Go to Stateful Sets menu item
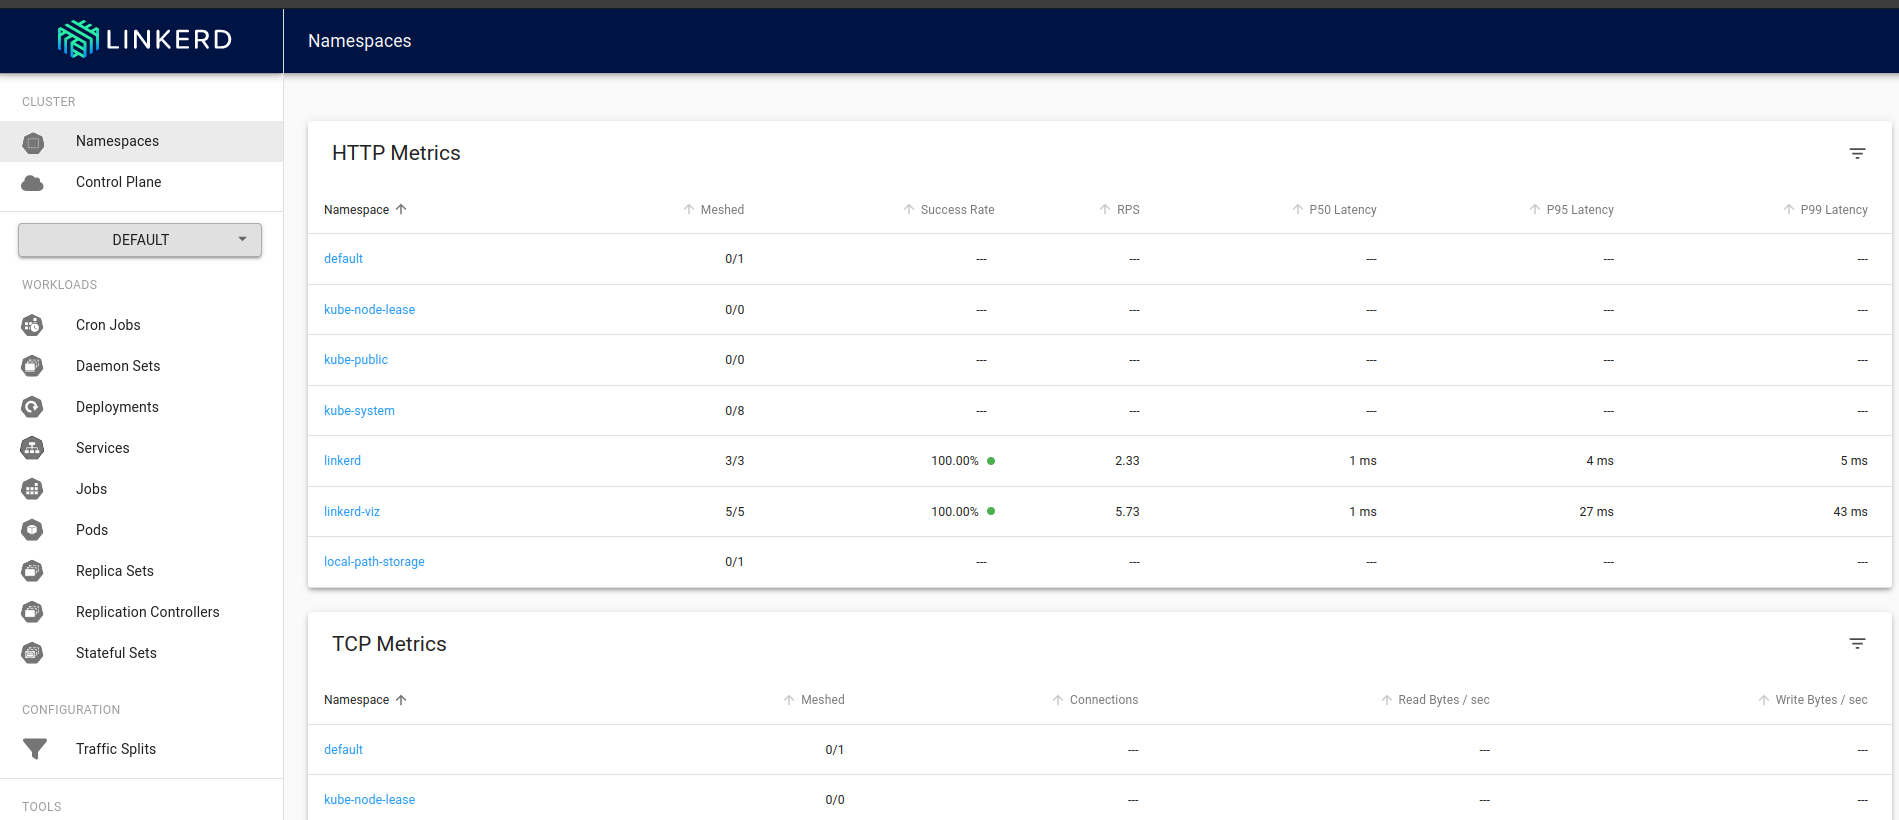1899x820 pixels. [x=116, y=653]
